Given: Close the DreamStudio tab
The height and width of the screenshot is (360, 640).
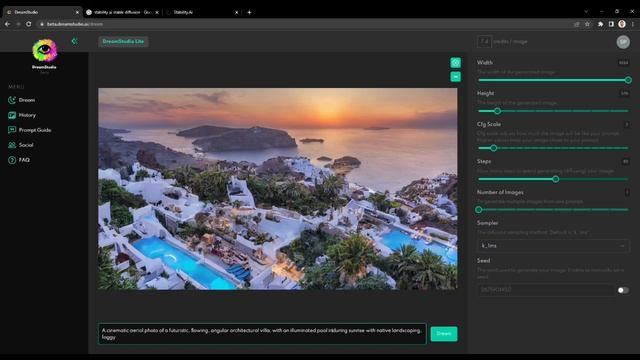Looking at the screenshot, I should 77,12.
